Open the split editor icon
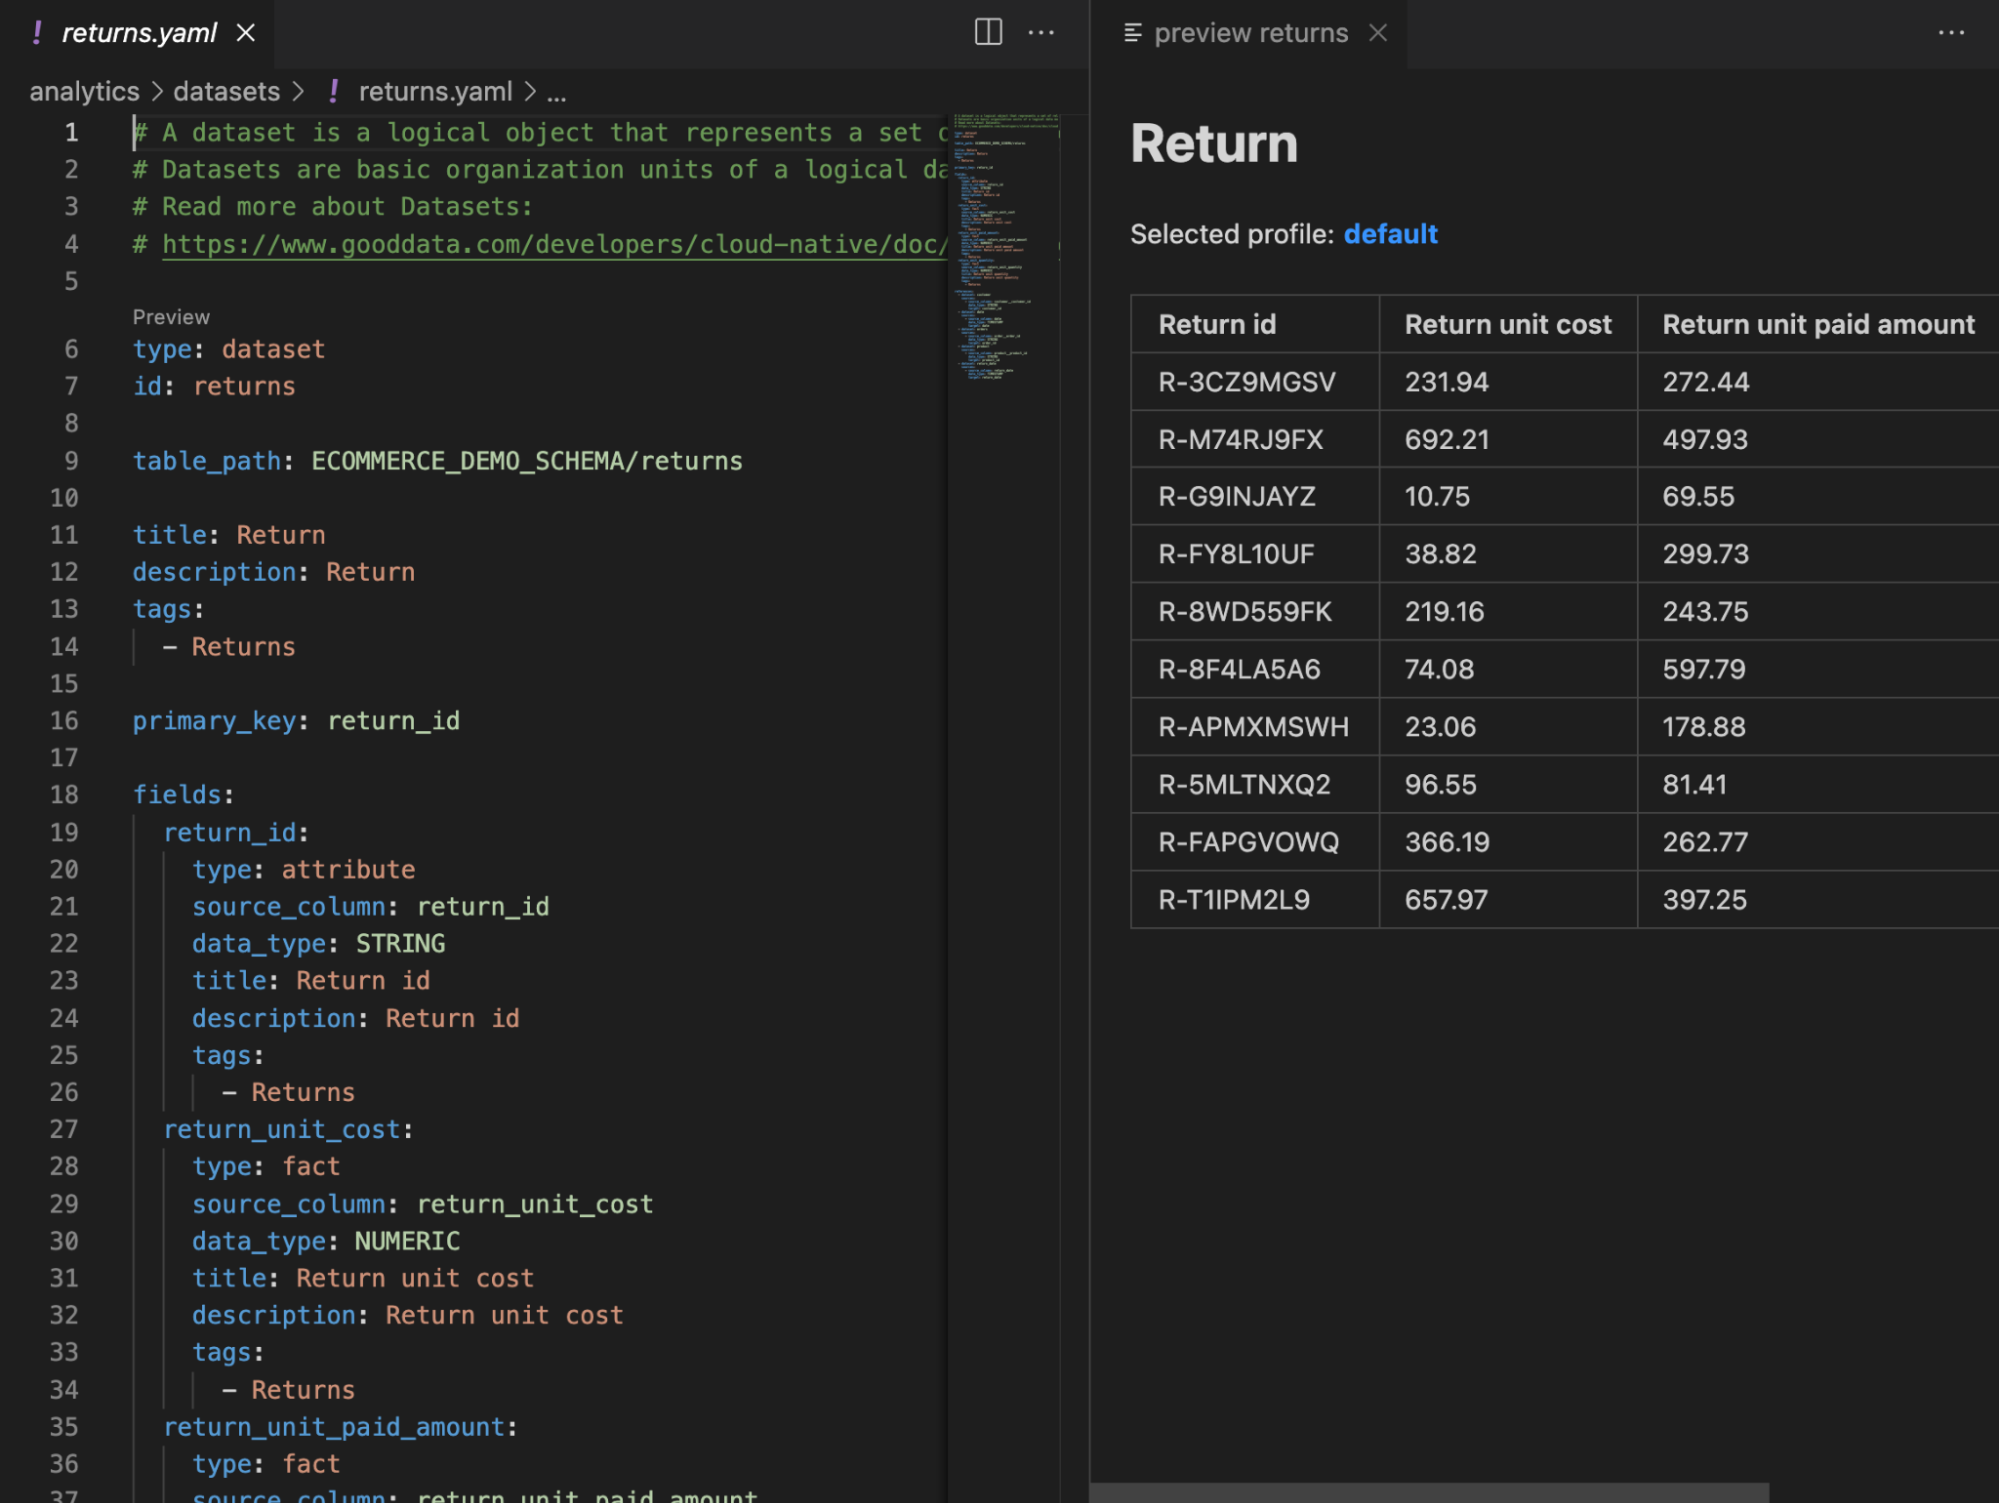 click(x=987, y=33)
